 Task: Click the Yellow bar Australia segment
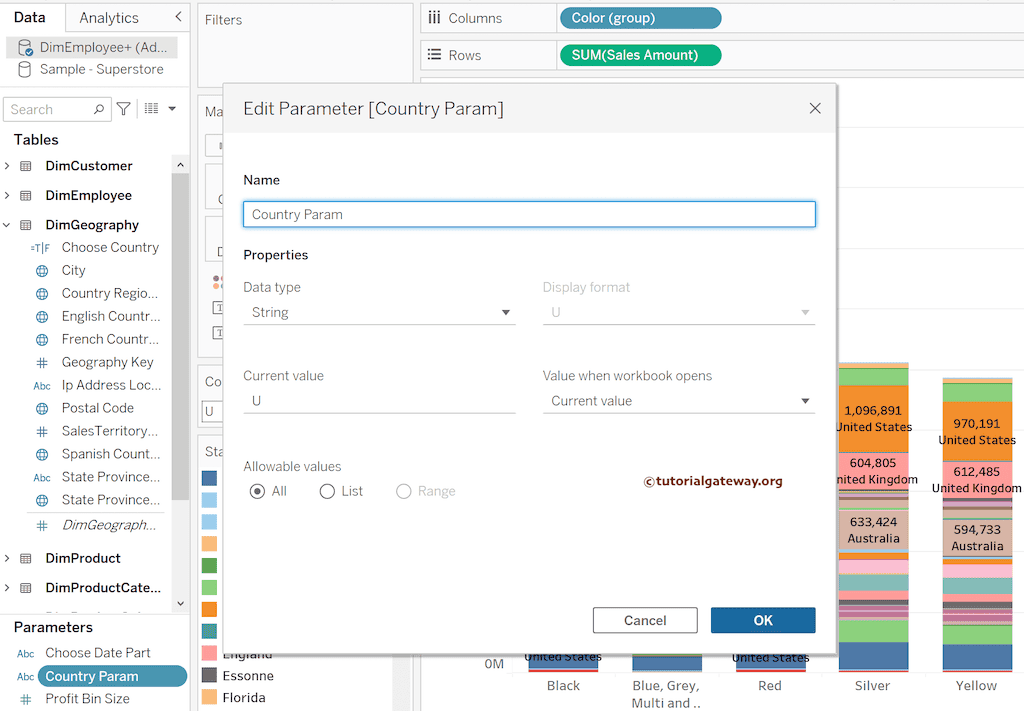point(977,537)
